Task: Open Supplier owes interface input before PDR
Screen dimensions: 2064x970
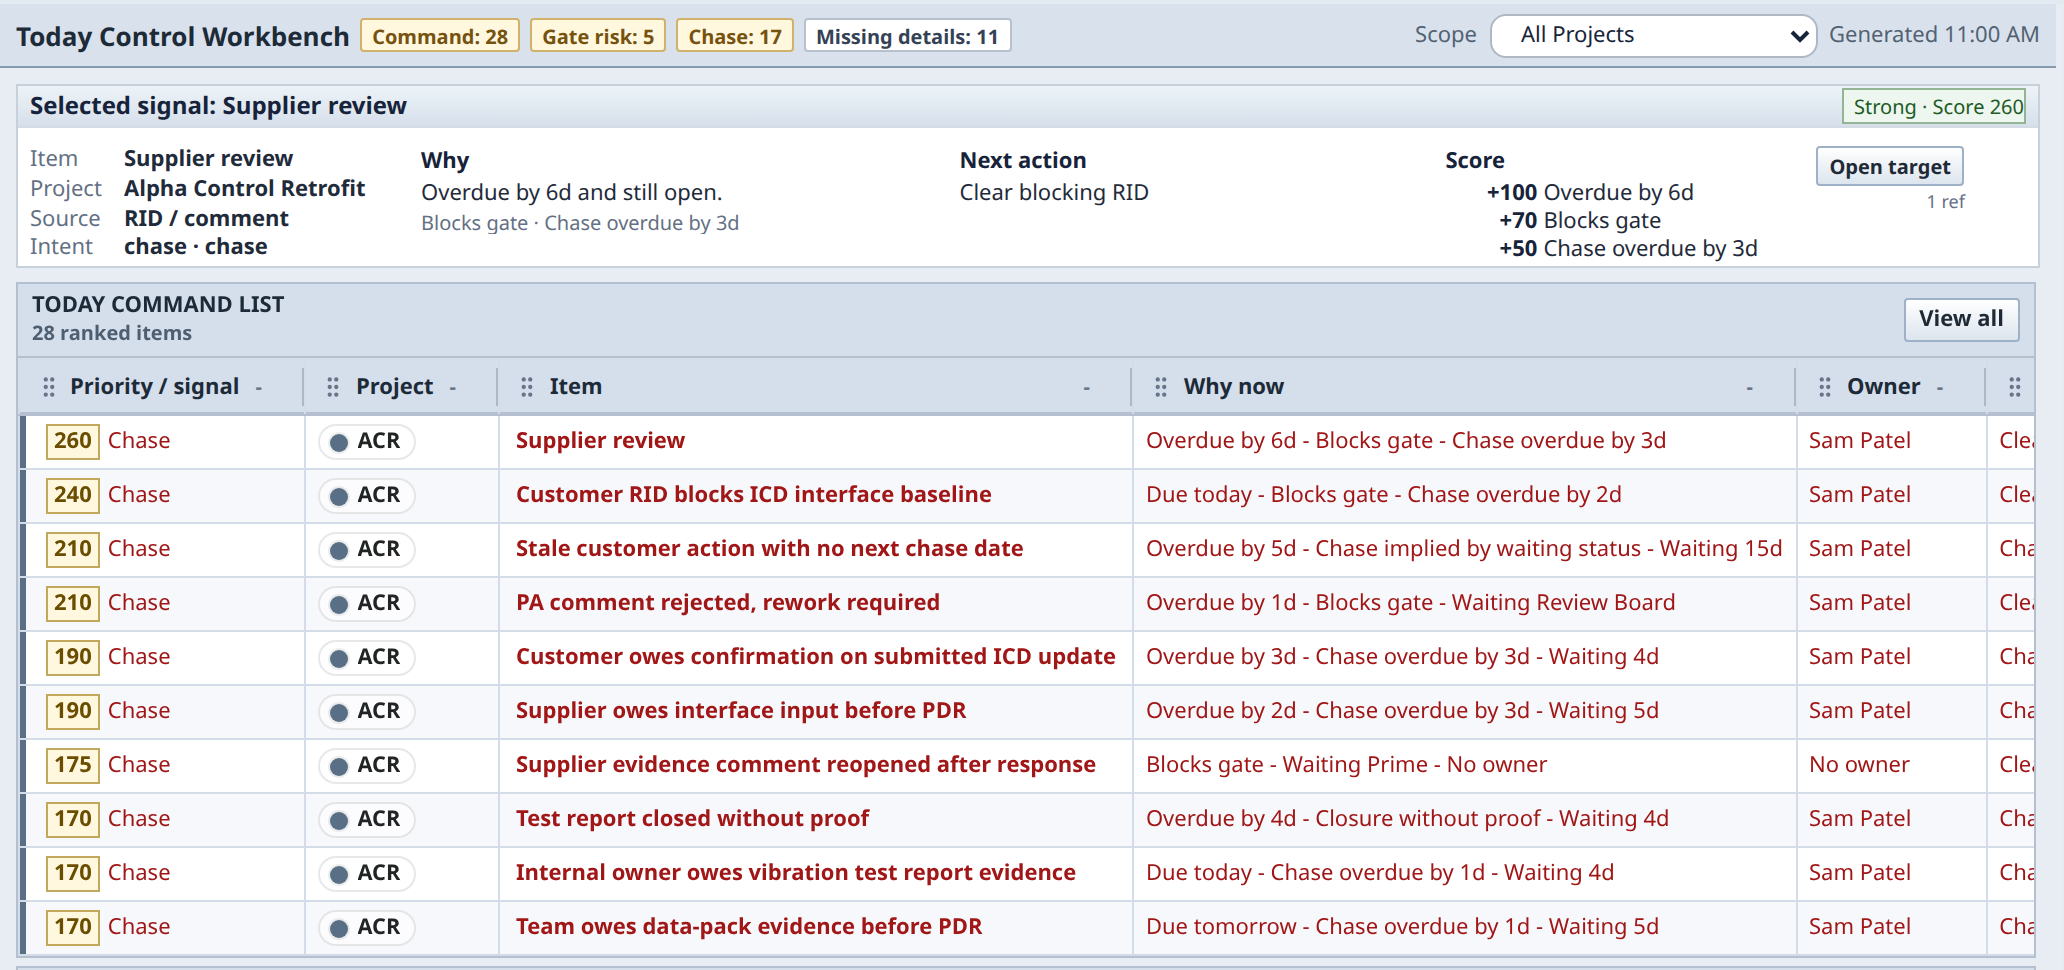Action: click(741, 711)
